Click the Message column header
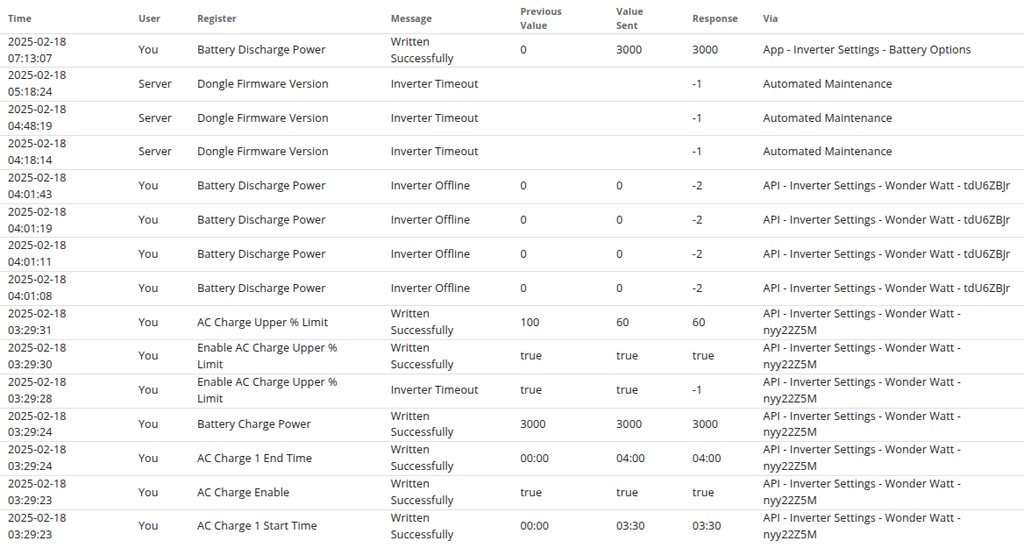This screenshot has width=1024, height=548. click(x=411, y=18)
